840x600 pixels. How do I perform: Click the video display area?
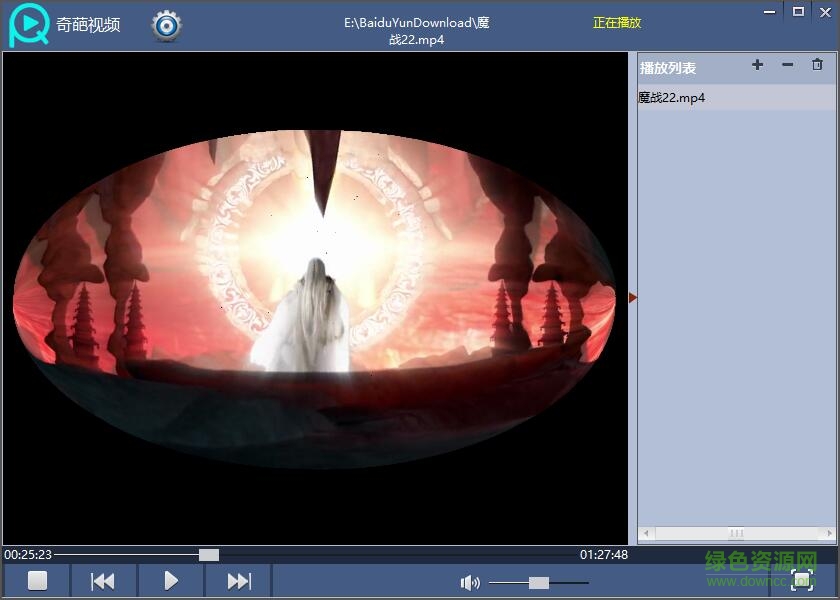(x=315, y=298)
